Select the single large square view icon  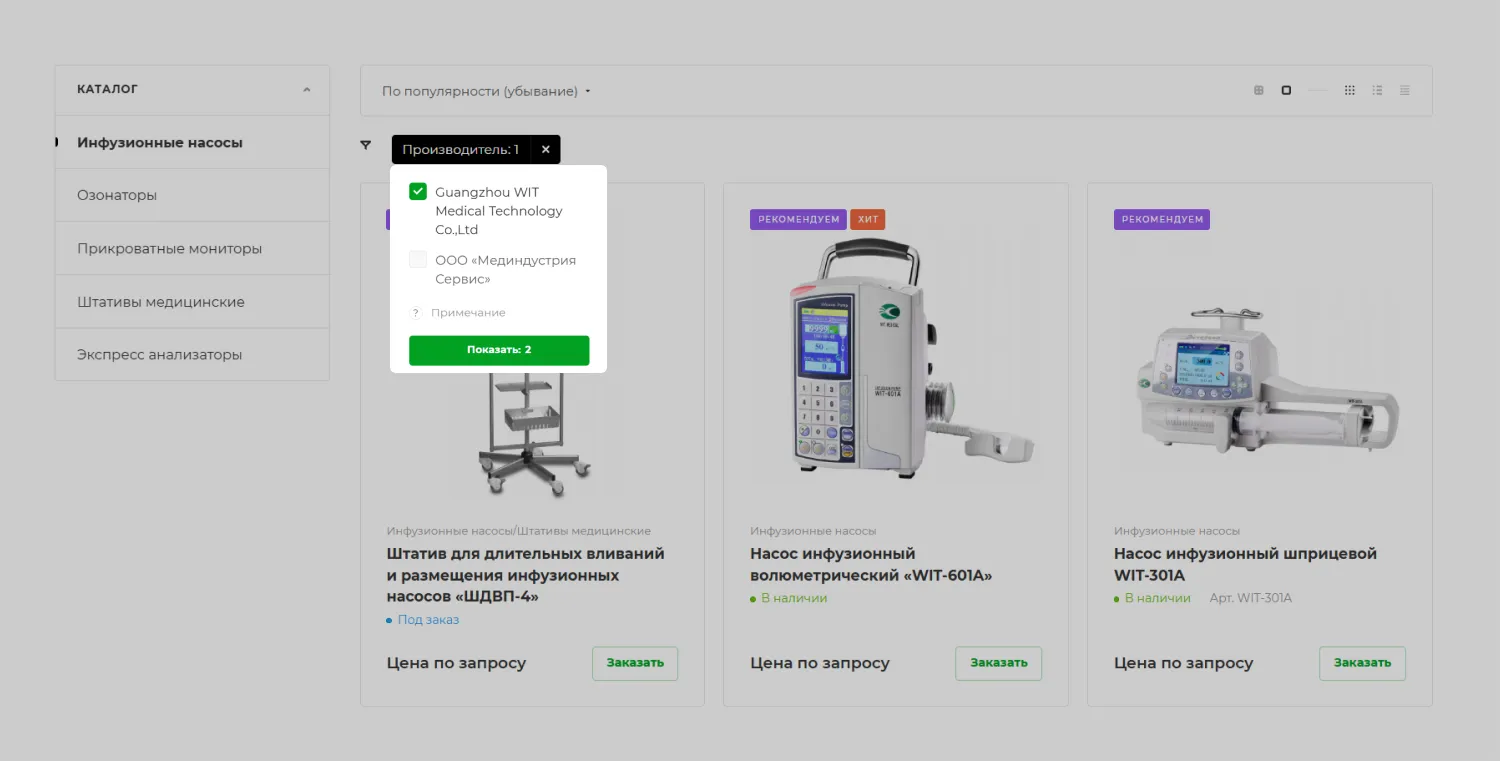click(x=1287, y=91)
